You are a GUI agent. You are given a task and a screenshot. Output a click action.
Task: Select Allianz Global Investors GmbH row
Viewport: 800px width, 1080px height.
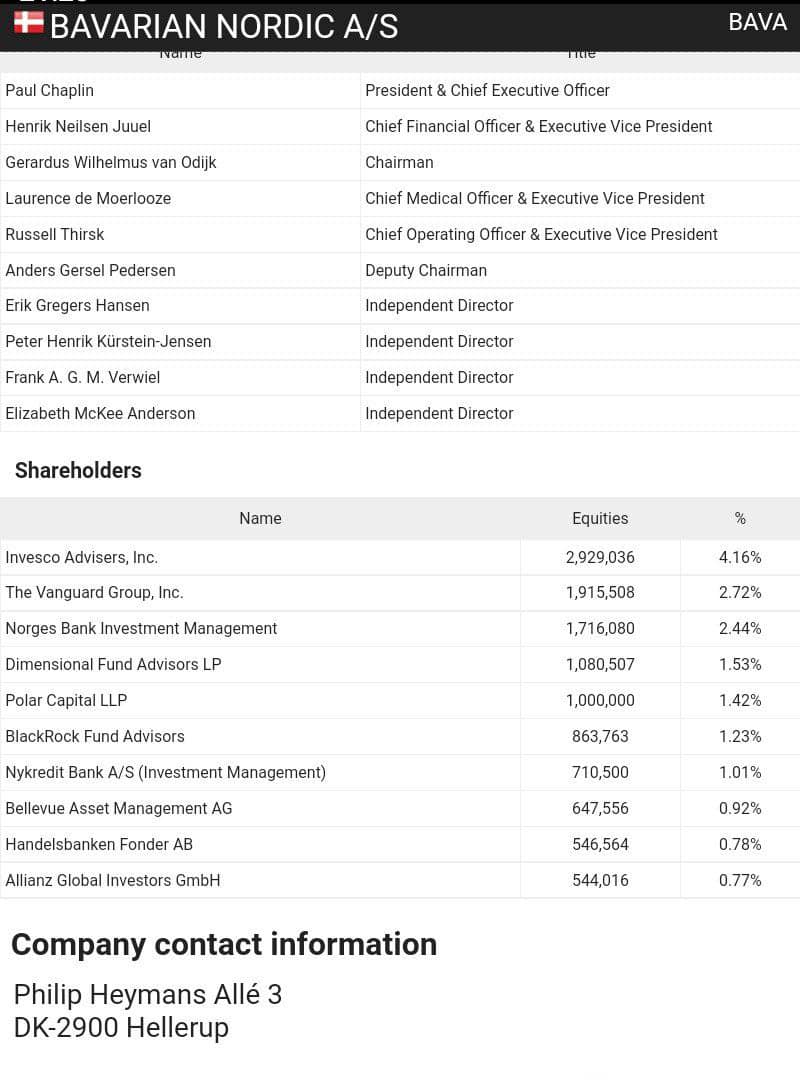tap(400, 880)
